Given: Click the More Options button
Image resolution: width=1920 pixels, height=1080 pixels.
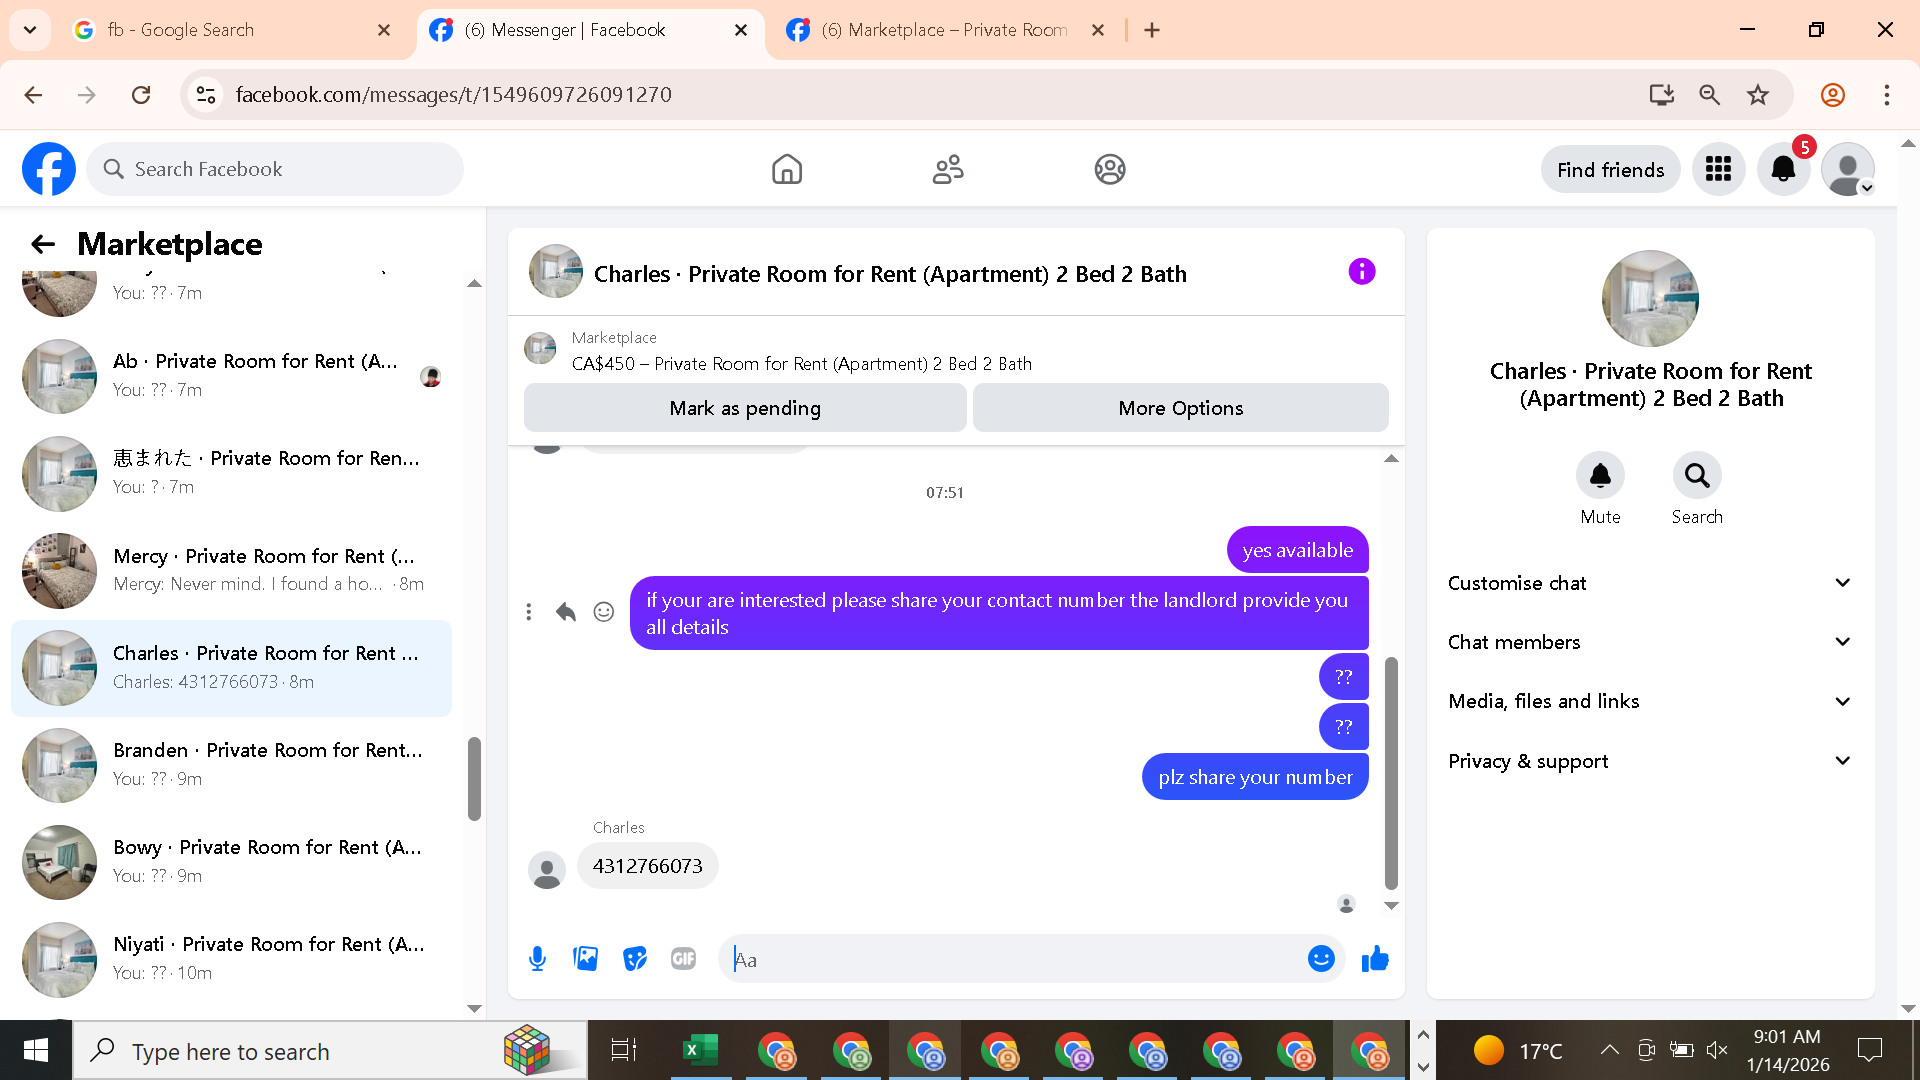Looking at the screenshot, I should point(1180,408).
